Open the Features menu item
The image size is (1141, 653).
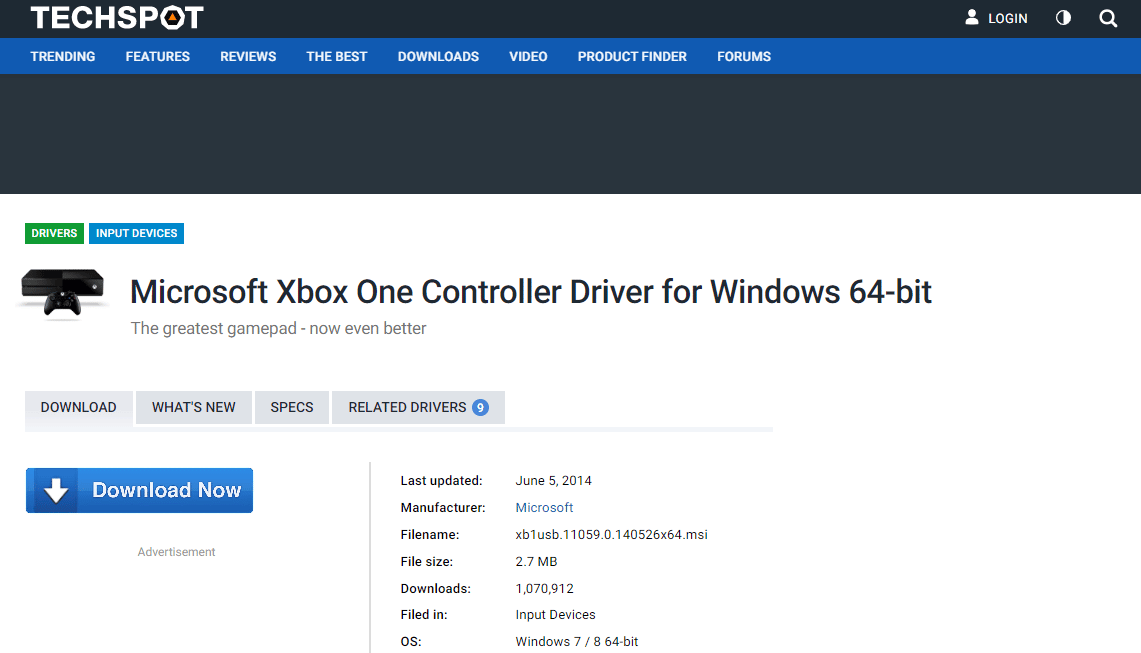157,57
